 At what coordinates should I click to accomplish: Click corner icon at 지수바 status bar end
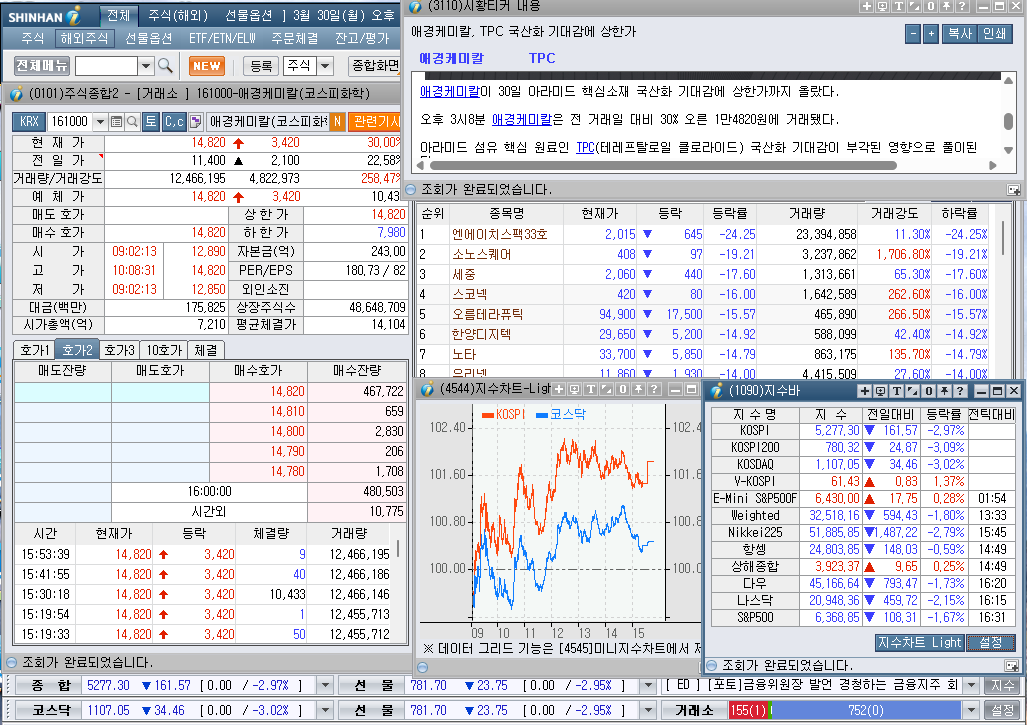tap(1011, 666)
